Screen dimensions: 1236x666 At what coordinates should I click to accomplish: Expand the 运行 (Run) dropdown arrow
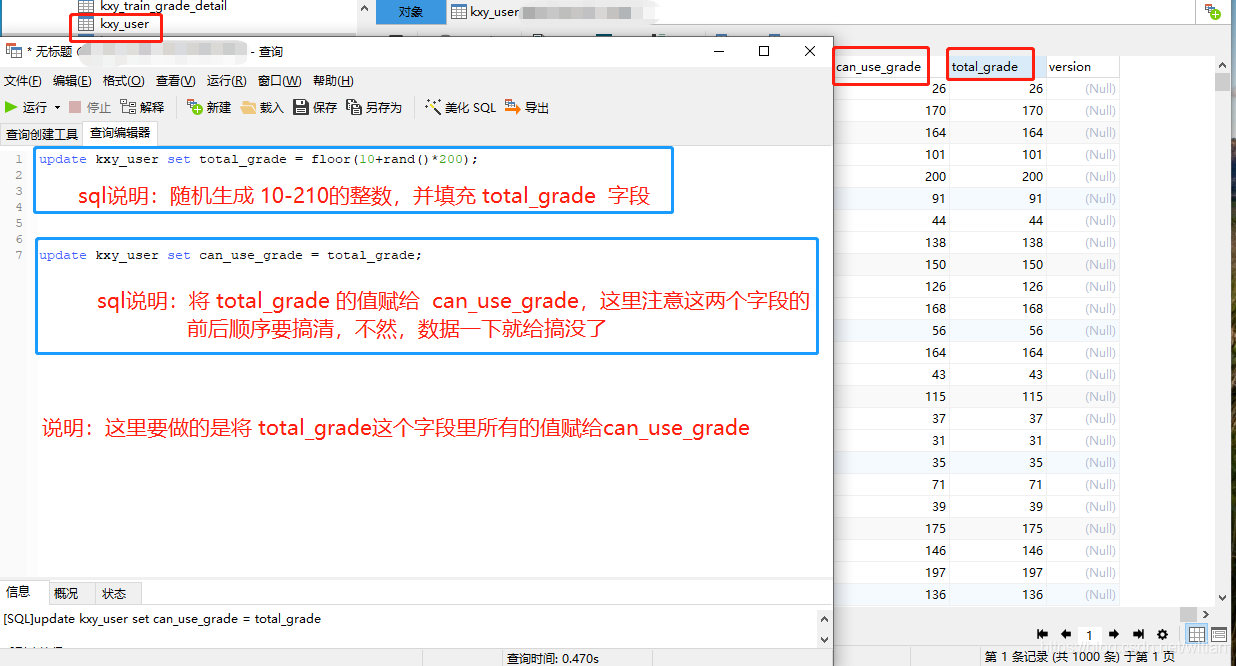coord(57,107)
